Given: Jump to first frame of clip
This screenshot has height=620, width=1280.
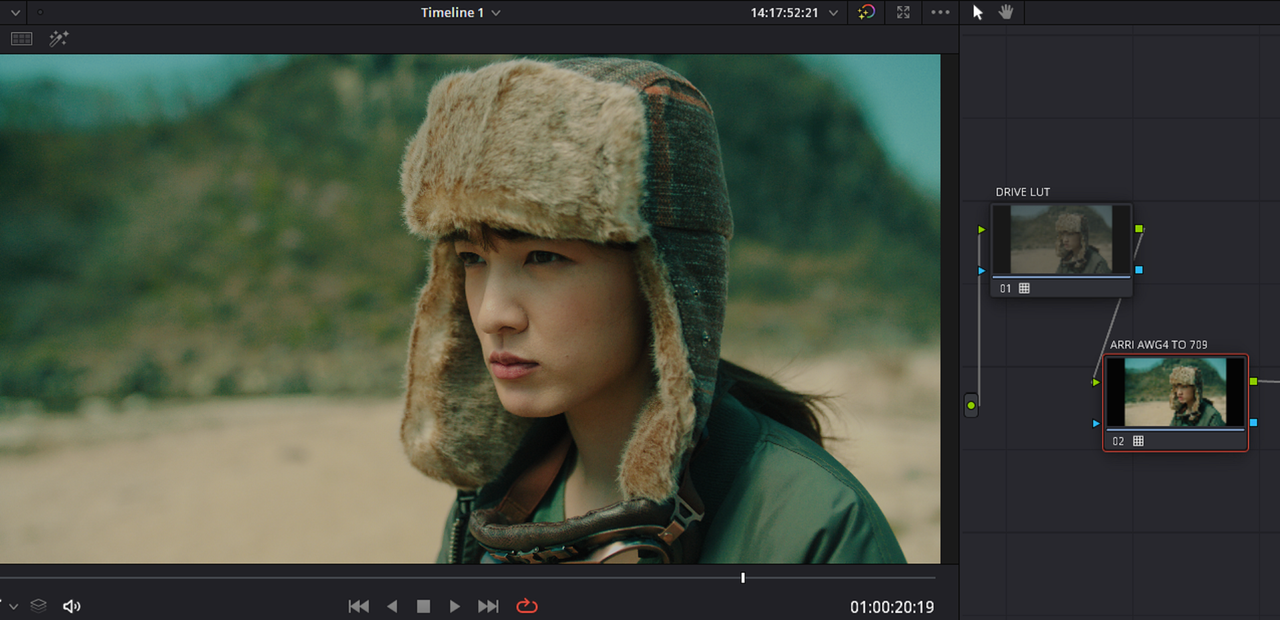Looking at the screenshot, I should tap(358, 606).
